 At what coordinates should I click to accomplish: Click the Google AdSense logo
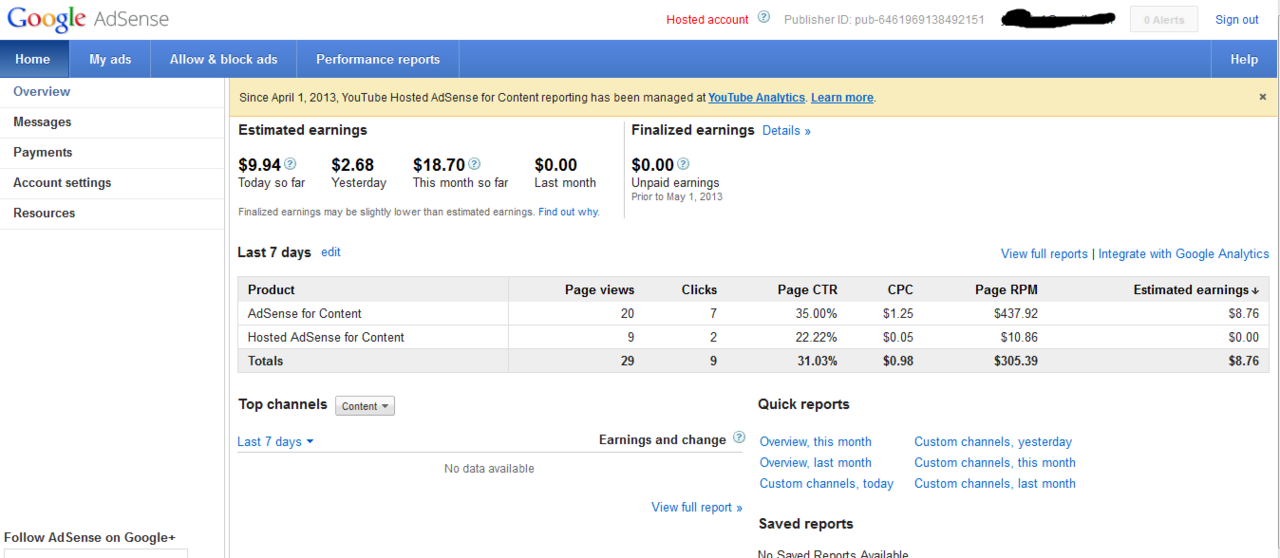click(x=88, y=19)
